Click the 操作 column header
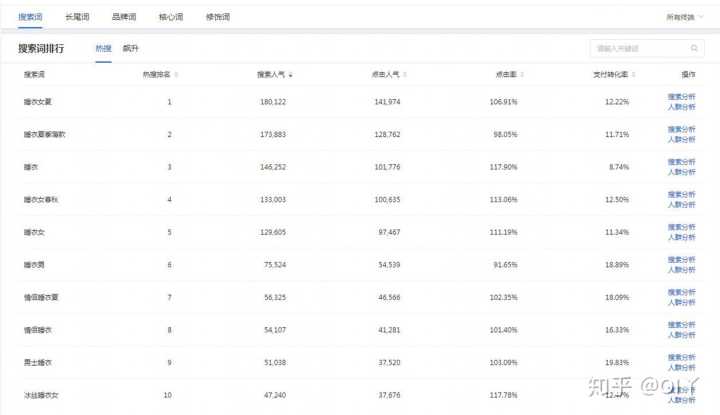 [x=688, y=75]
